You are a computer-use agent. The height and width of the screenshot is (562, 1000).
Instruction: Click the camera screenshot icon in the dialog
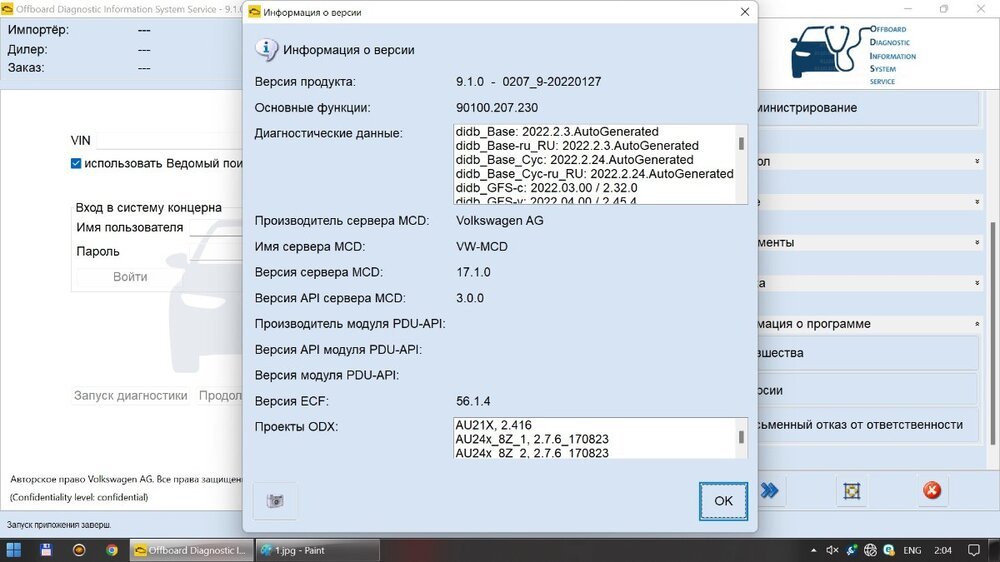click(x=275, y=501)
